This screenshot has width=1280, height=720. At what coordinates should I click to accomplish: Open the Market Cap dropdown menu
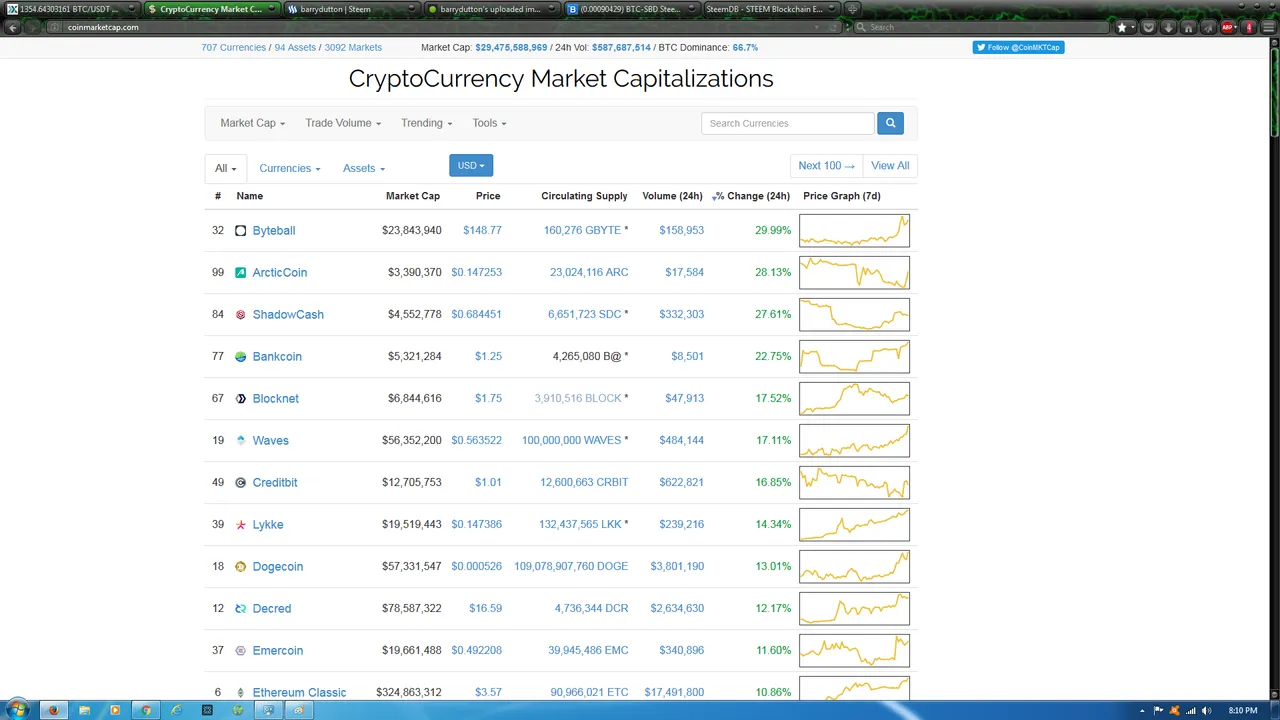(x=252, y=123)
